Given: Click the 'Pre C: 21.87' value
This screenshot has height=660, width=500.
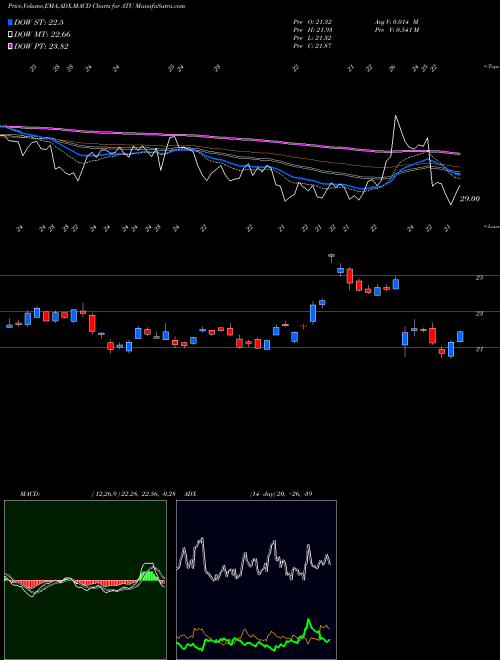Looking at the screenshot, I should (x=313, y=46).
